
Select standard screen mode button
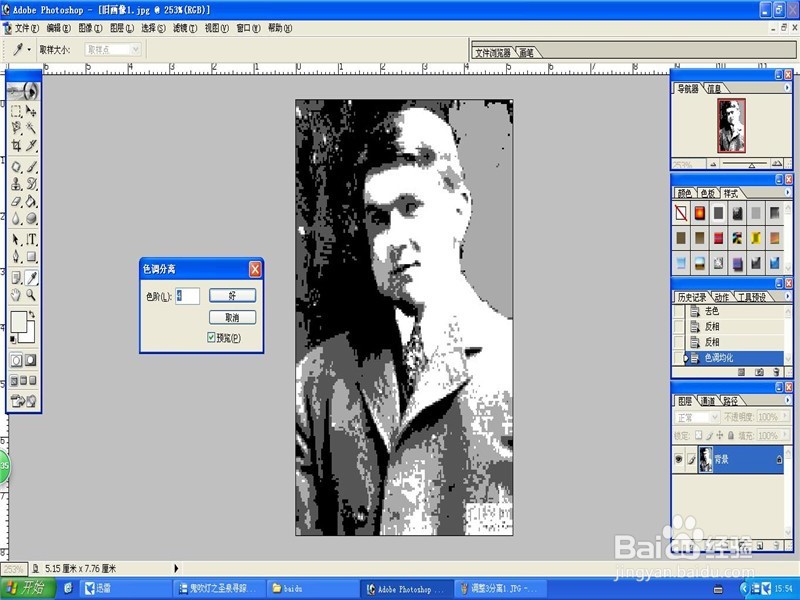tap(14, 381)
